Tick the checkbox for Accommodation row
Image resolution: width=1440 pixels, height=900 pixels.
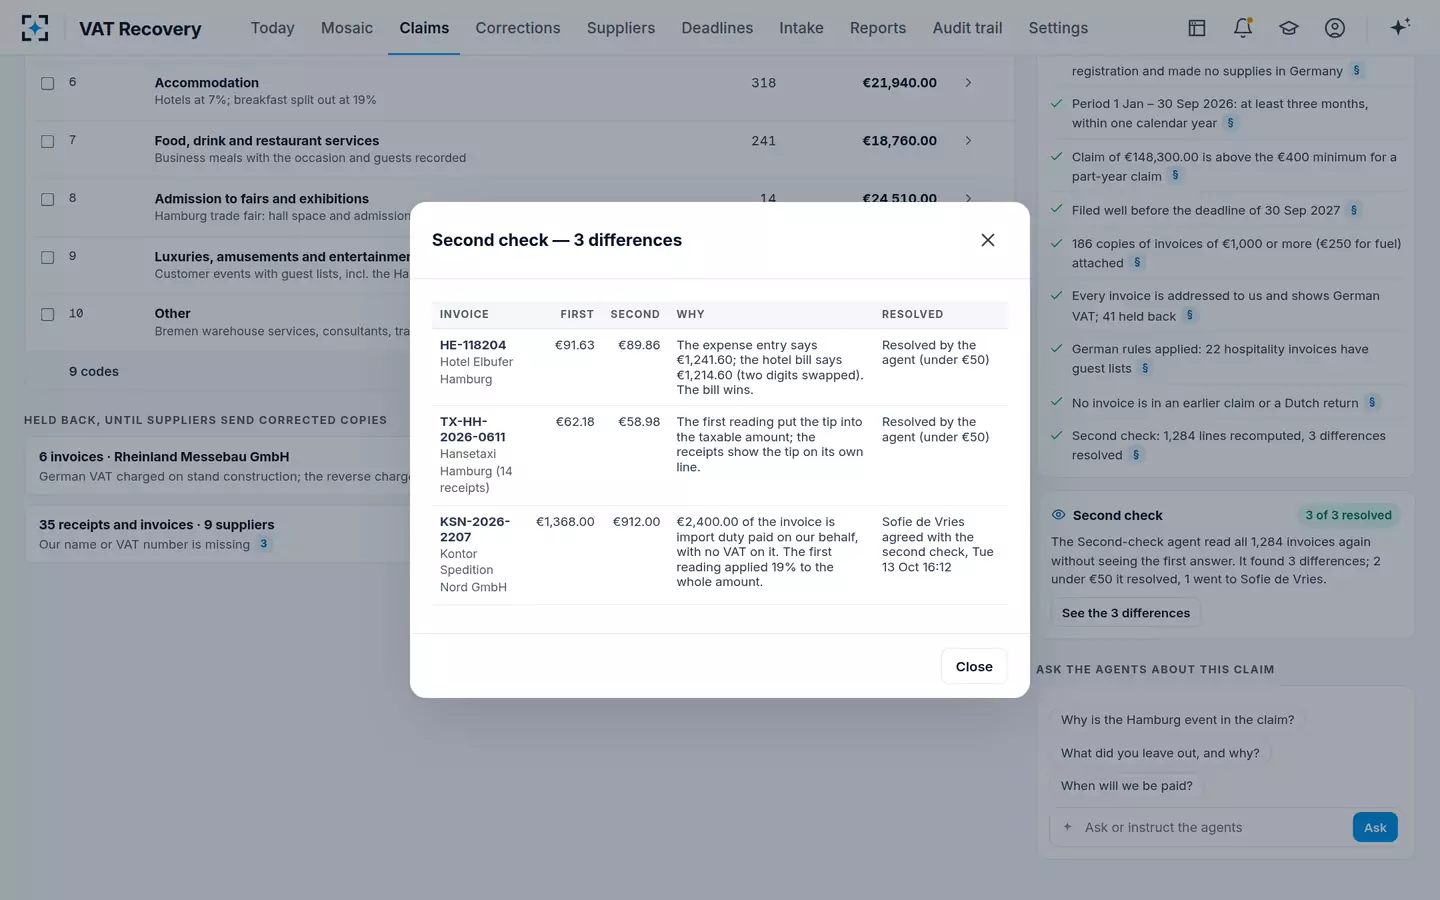(x=47, y=83)
